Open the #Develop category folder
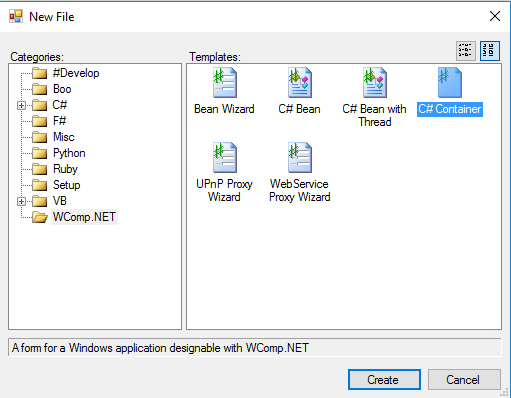The image size is (511, 398). point(76,73)
